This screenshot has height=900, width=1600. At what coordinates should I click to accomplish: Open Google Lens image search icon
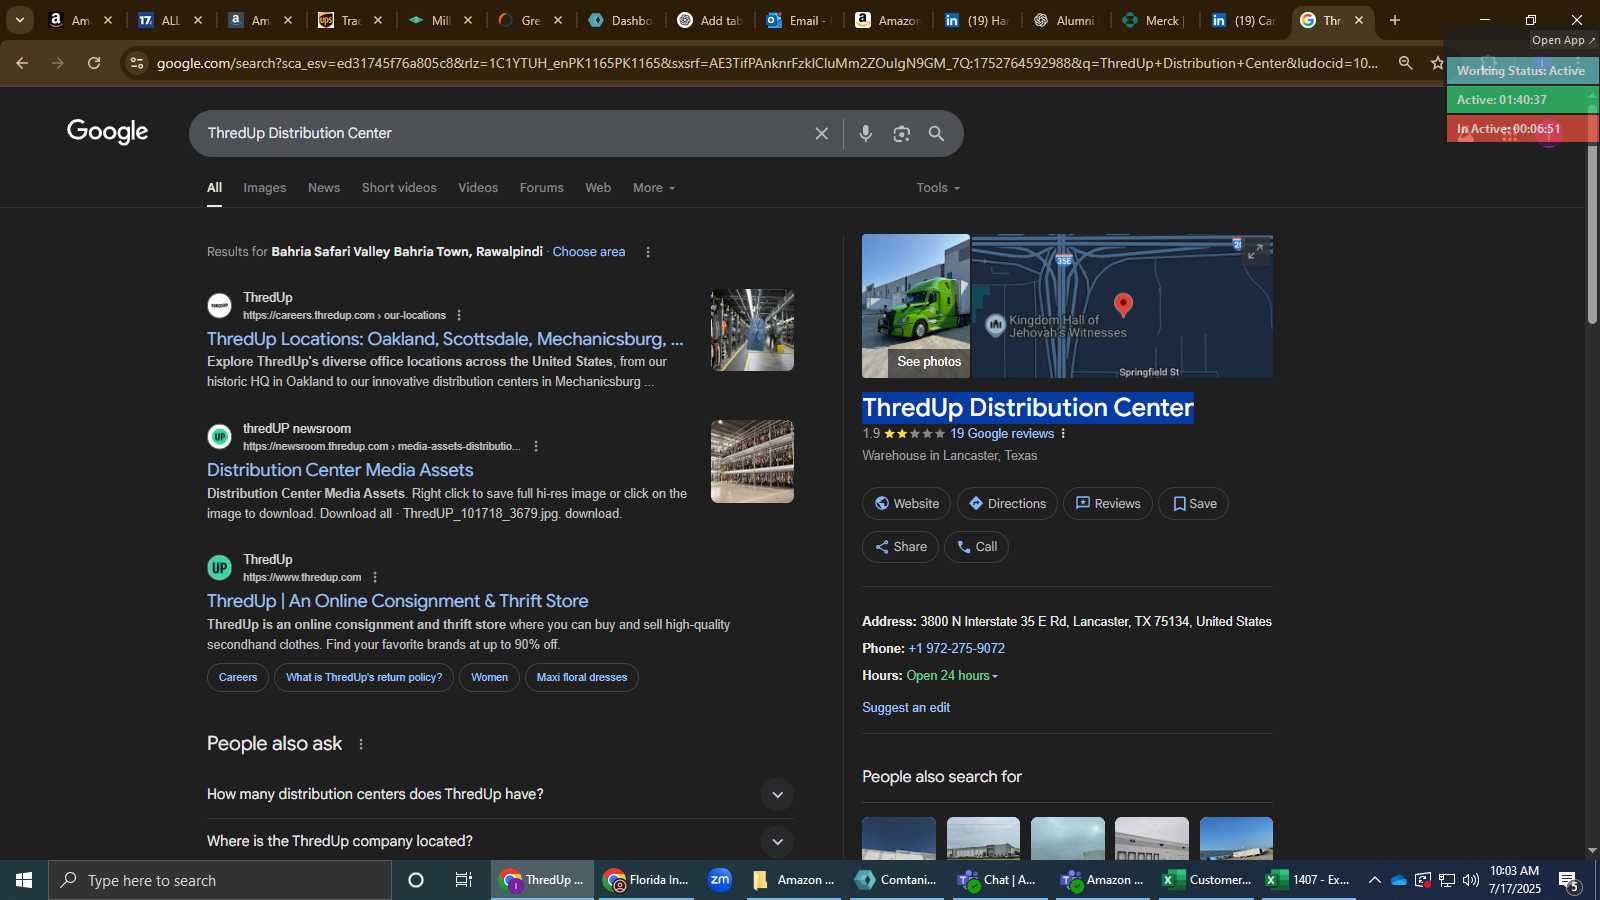(901, 133)
